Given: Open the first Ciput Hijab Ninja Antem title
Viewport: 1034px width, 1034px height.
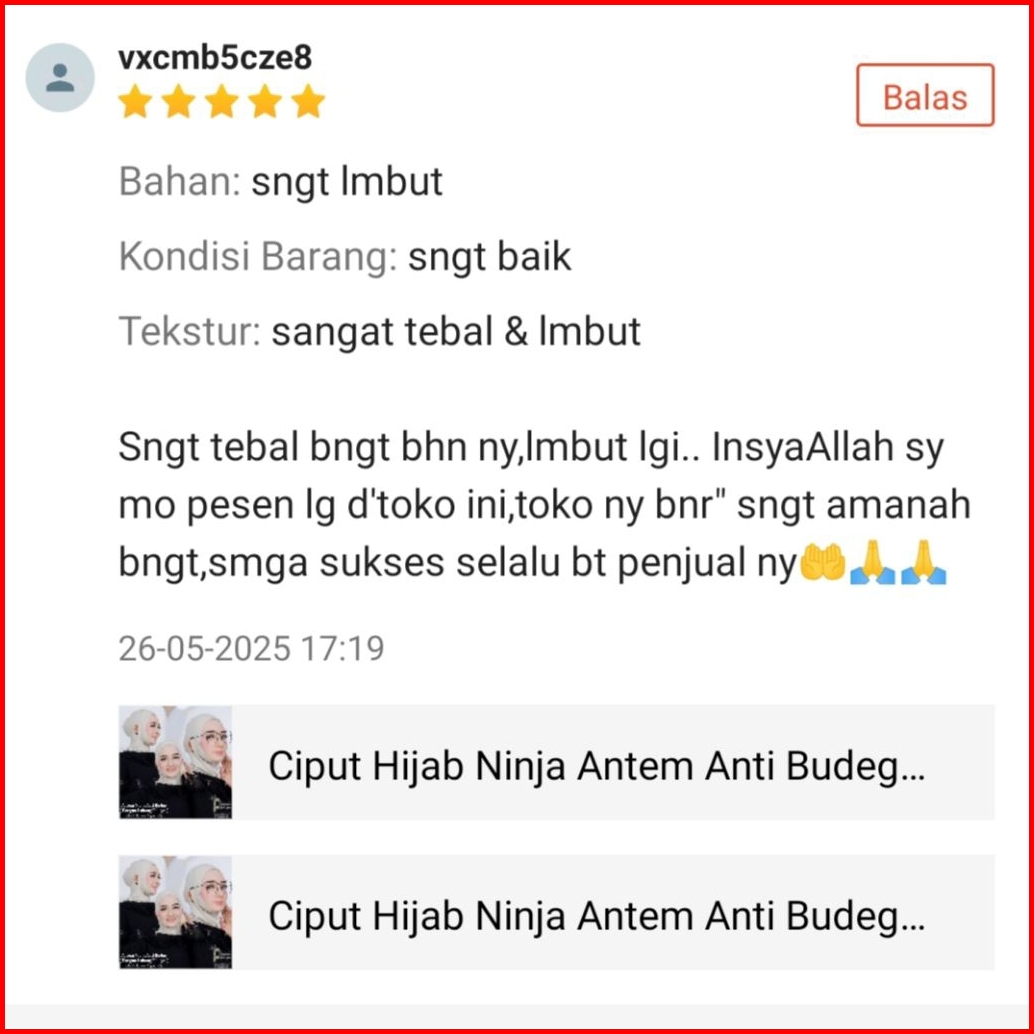Looking at the screenshot, I should coord(597,766).
